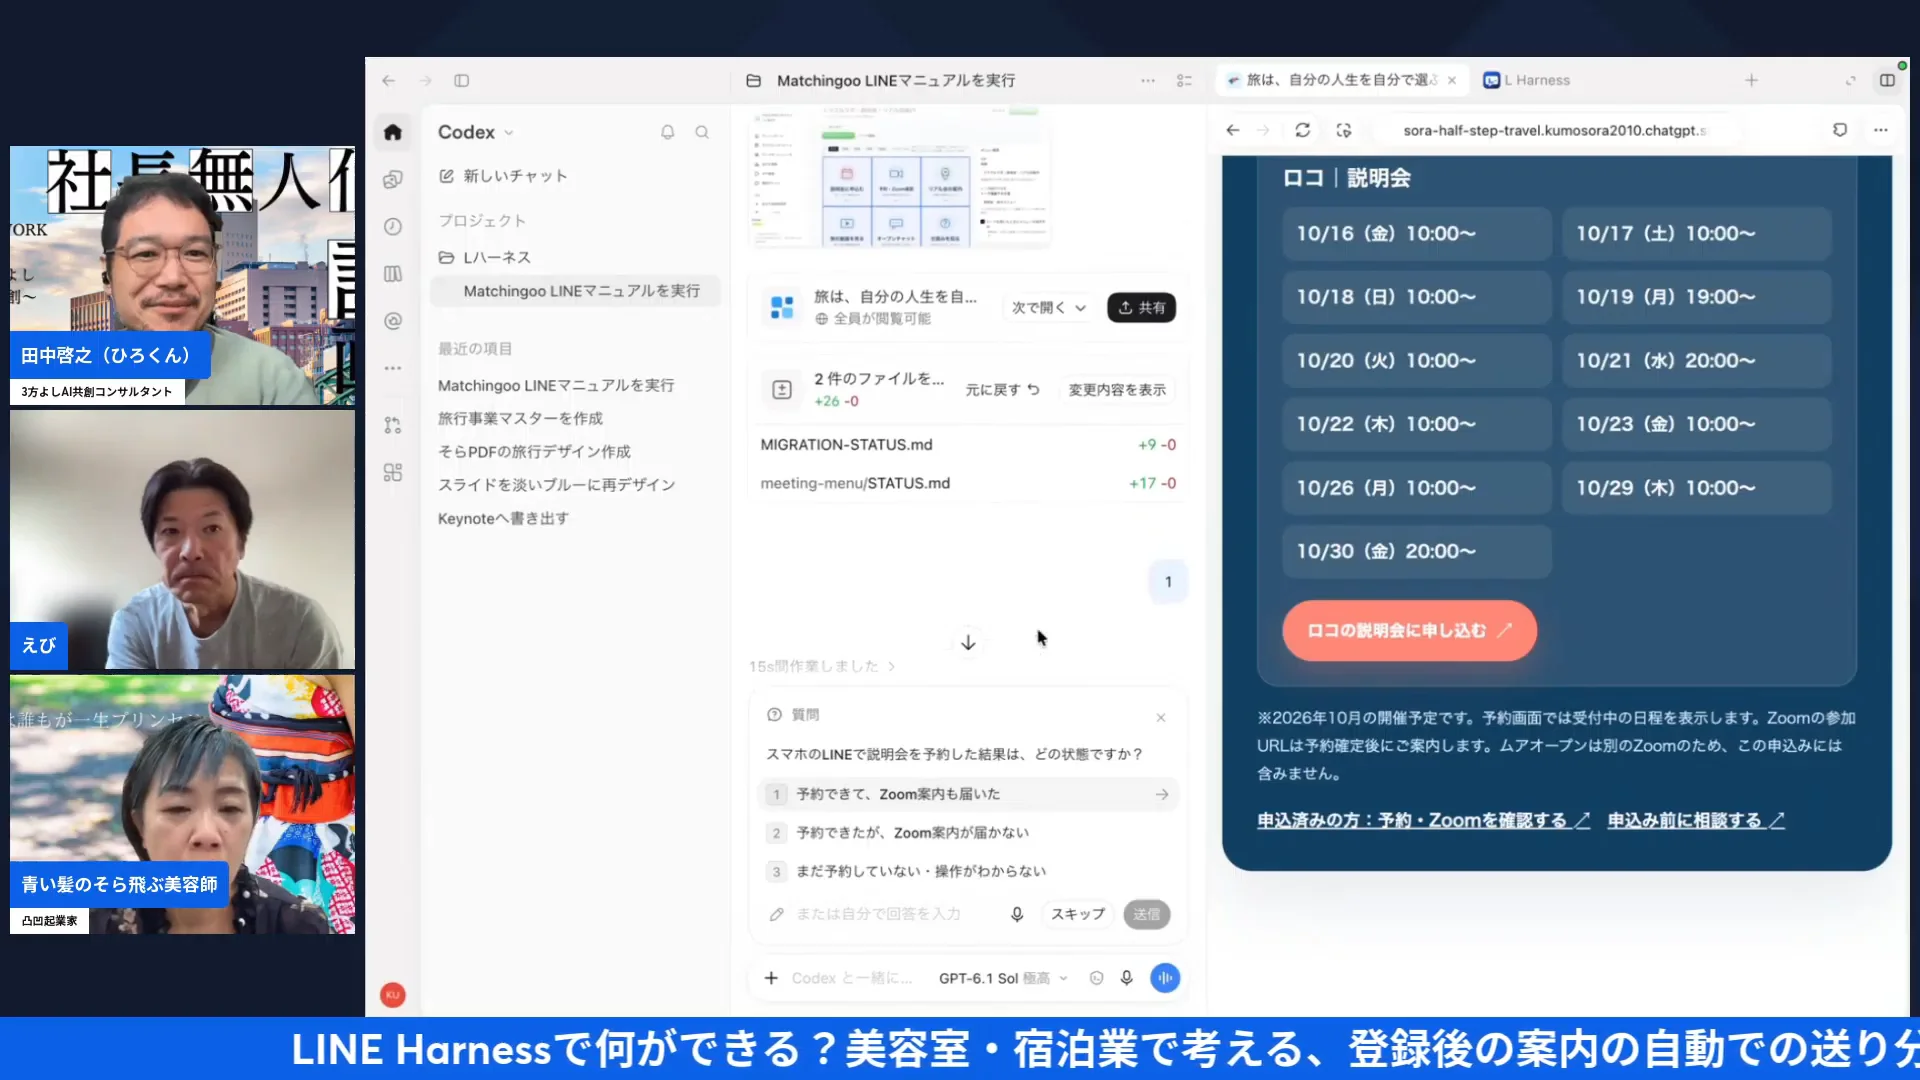
Task: Start a 新しいチャット
Action: [x=503, y=176]
